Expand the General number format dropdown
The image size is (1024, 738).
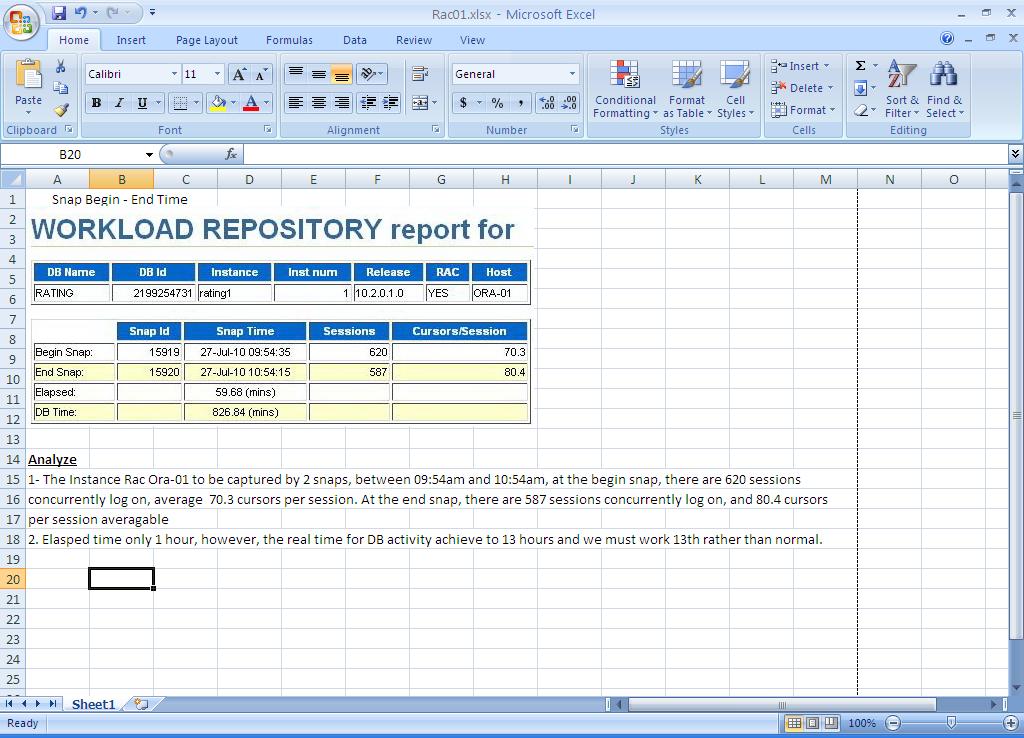[572, 74]
